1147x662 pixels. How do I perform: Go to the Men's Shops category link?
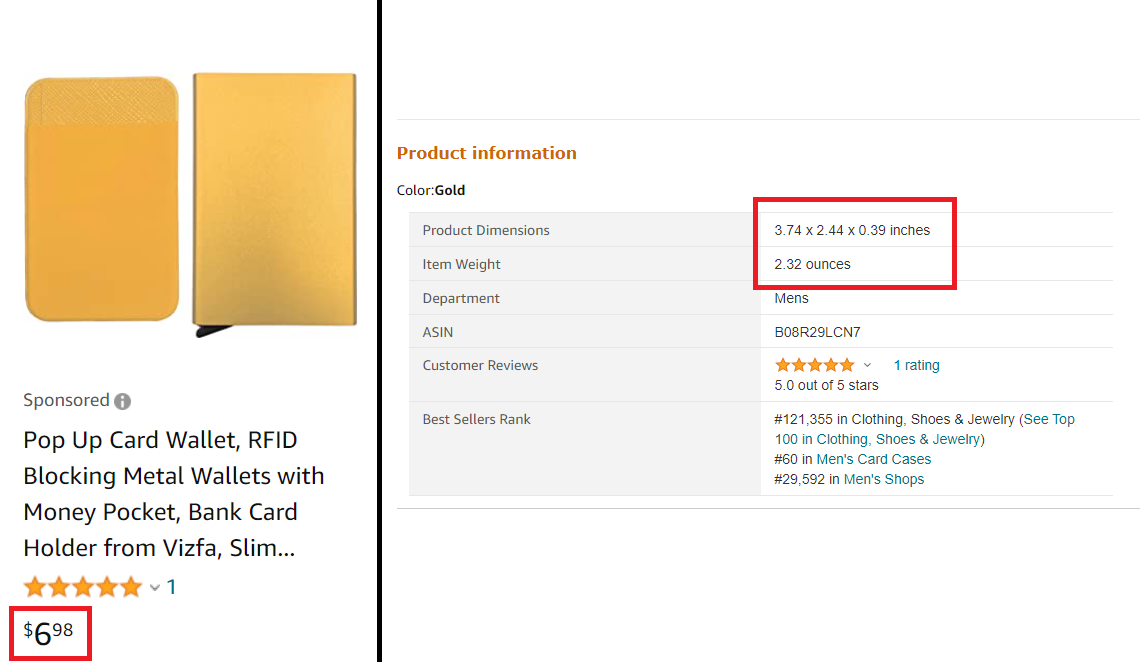883,479
